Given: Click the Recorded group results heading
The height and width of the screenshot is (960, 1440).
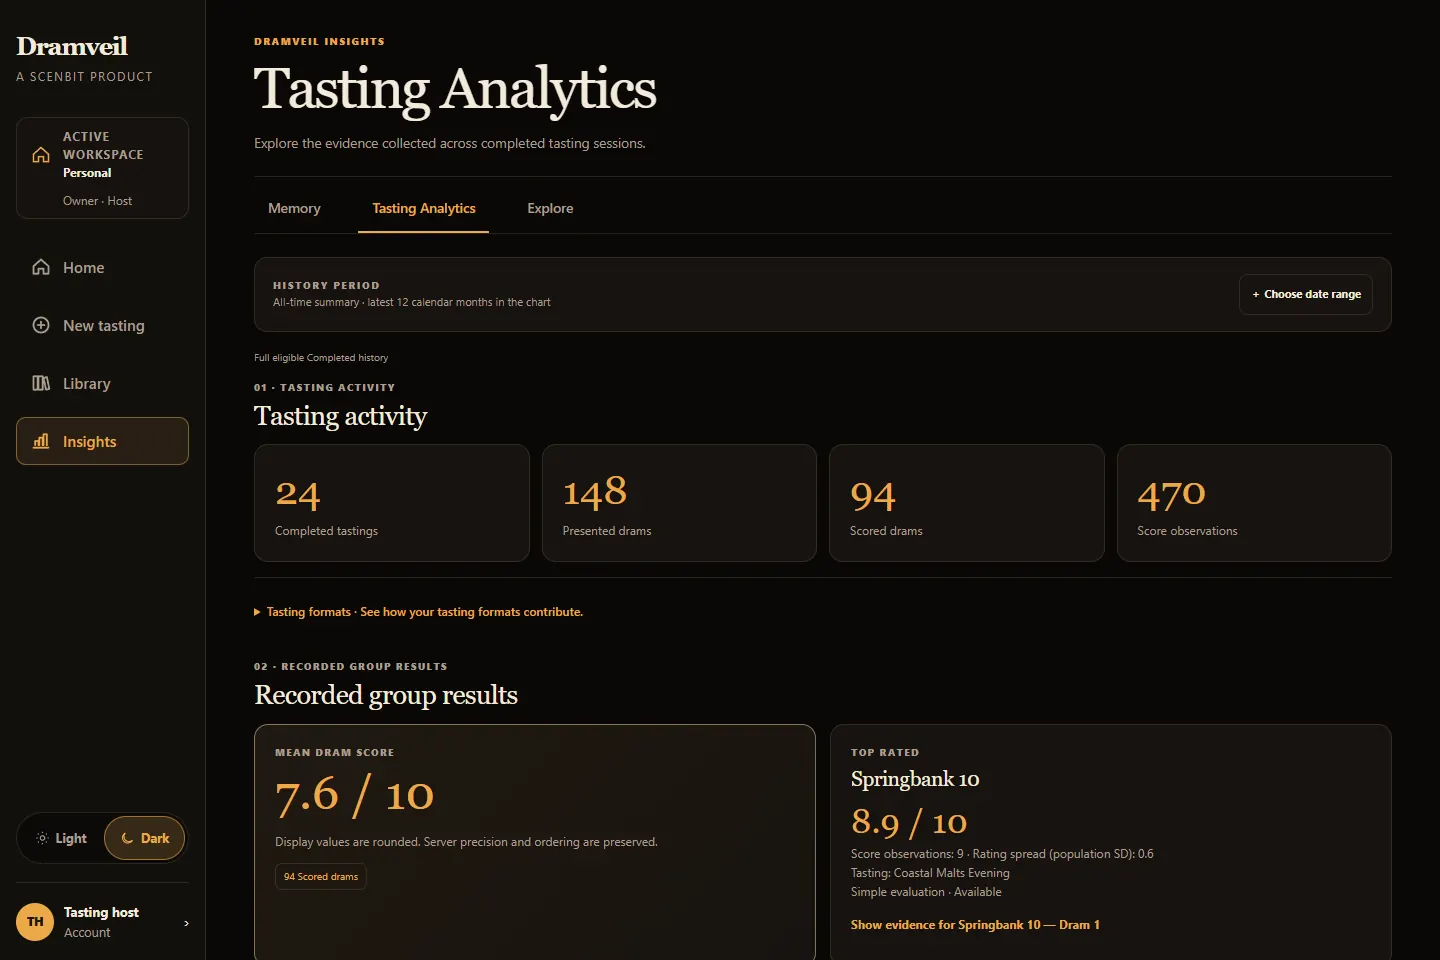Looking at the screenshot, I should [386, 695].
